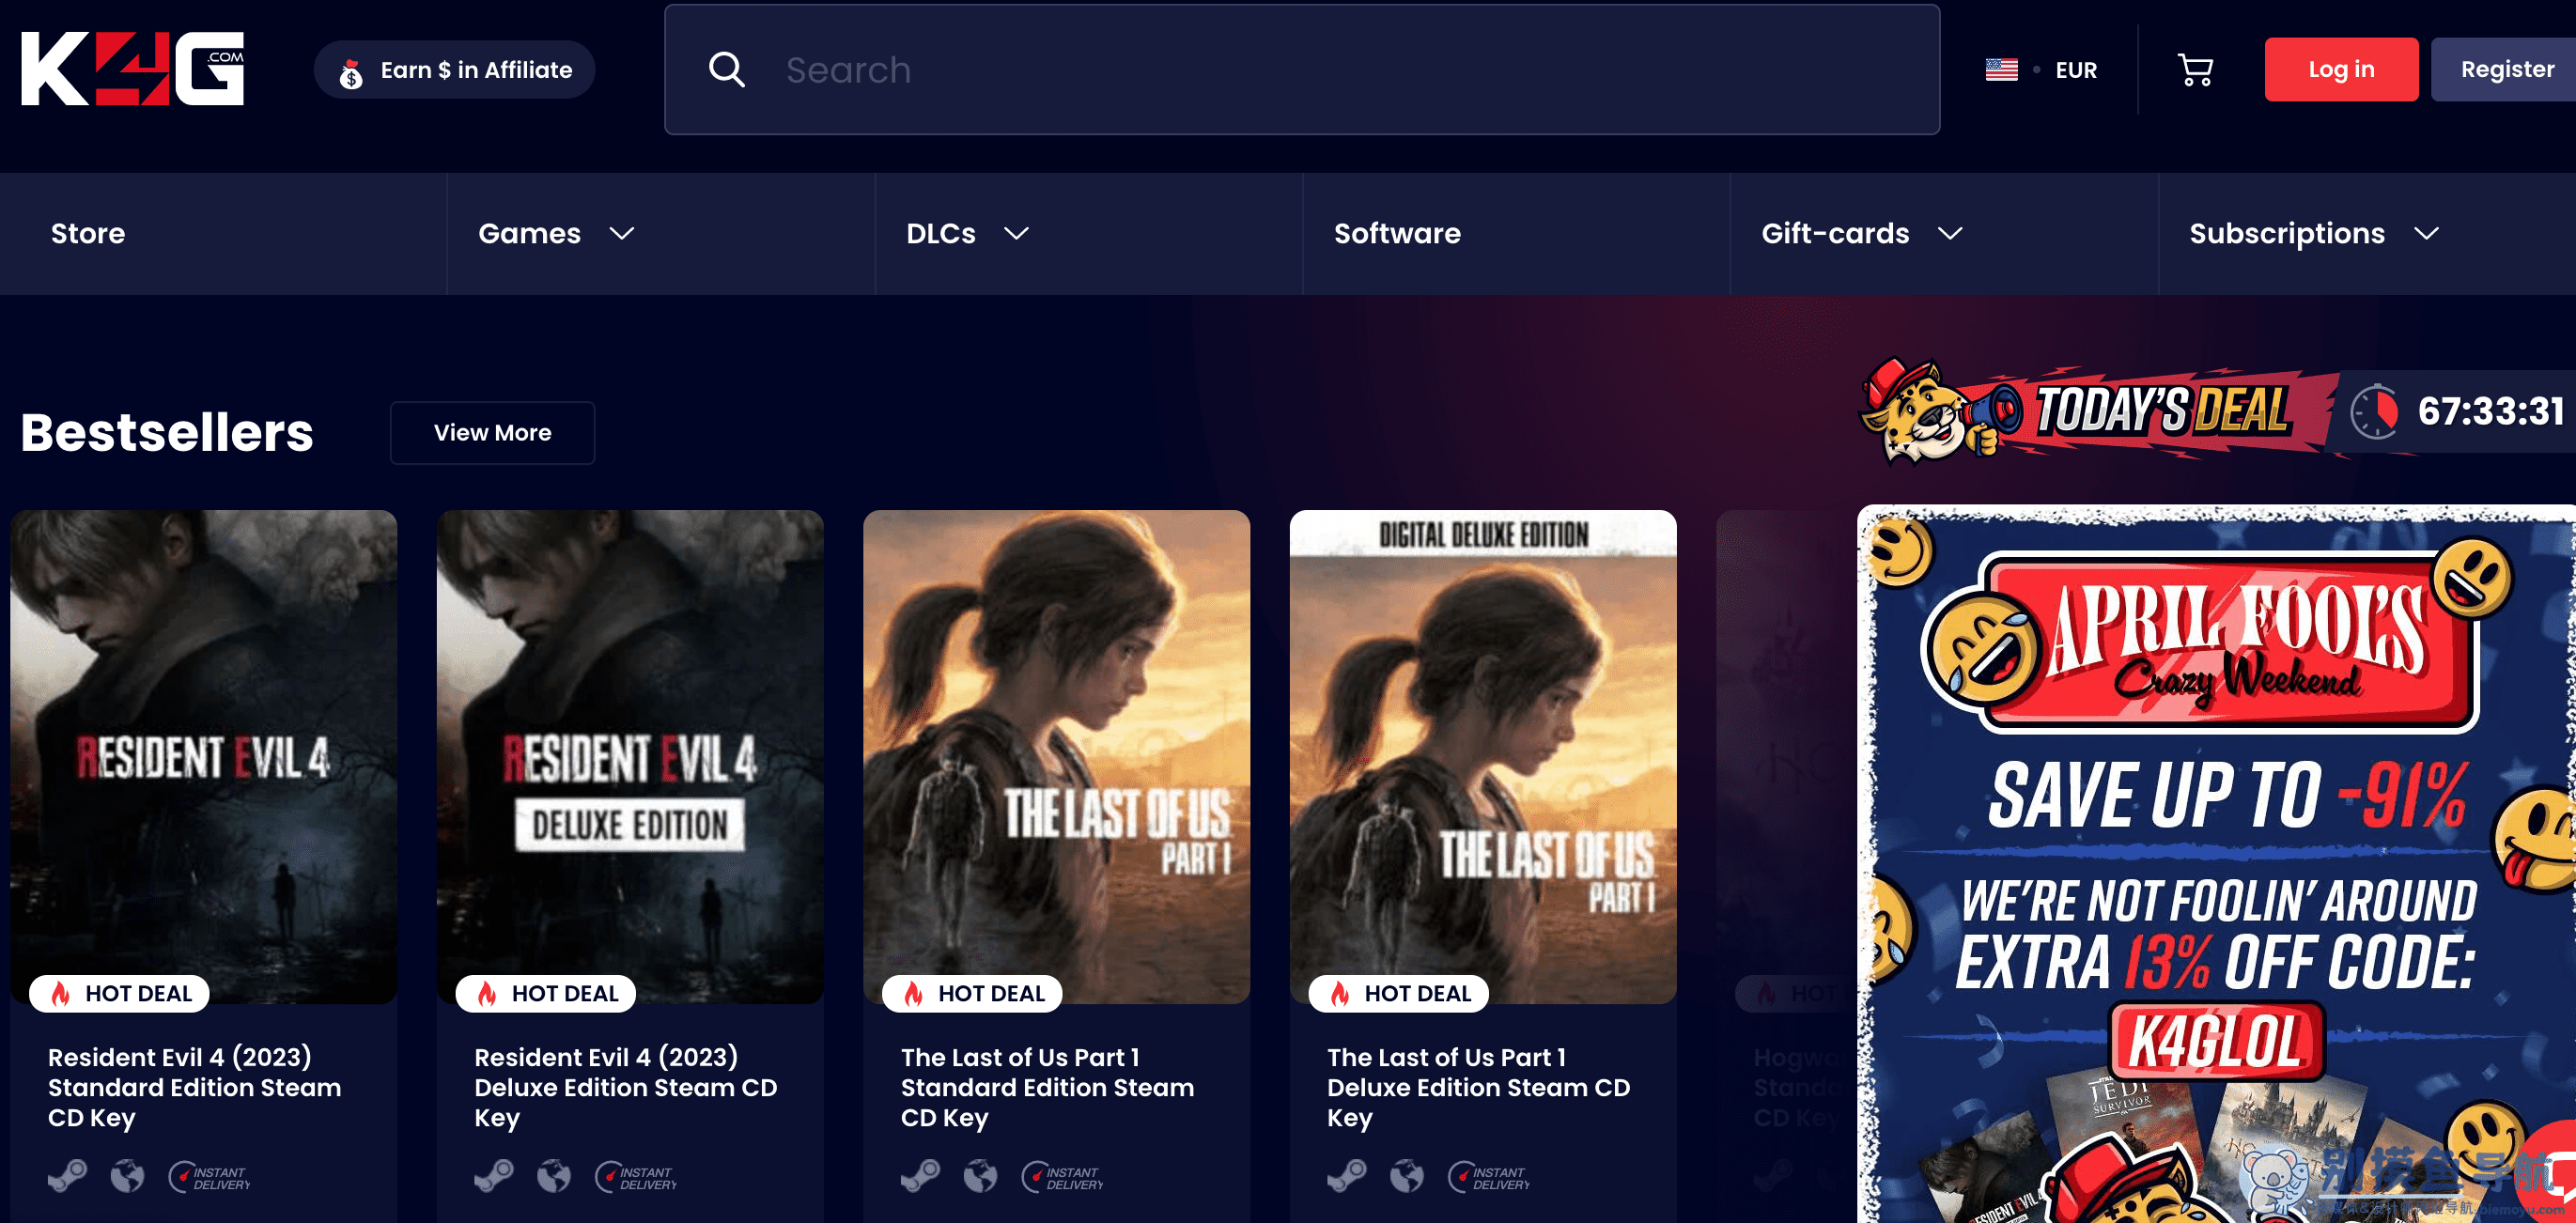The image size is (2576, 1223).
Task: Open the Software menu item
Action: [x=1396, y=233]
